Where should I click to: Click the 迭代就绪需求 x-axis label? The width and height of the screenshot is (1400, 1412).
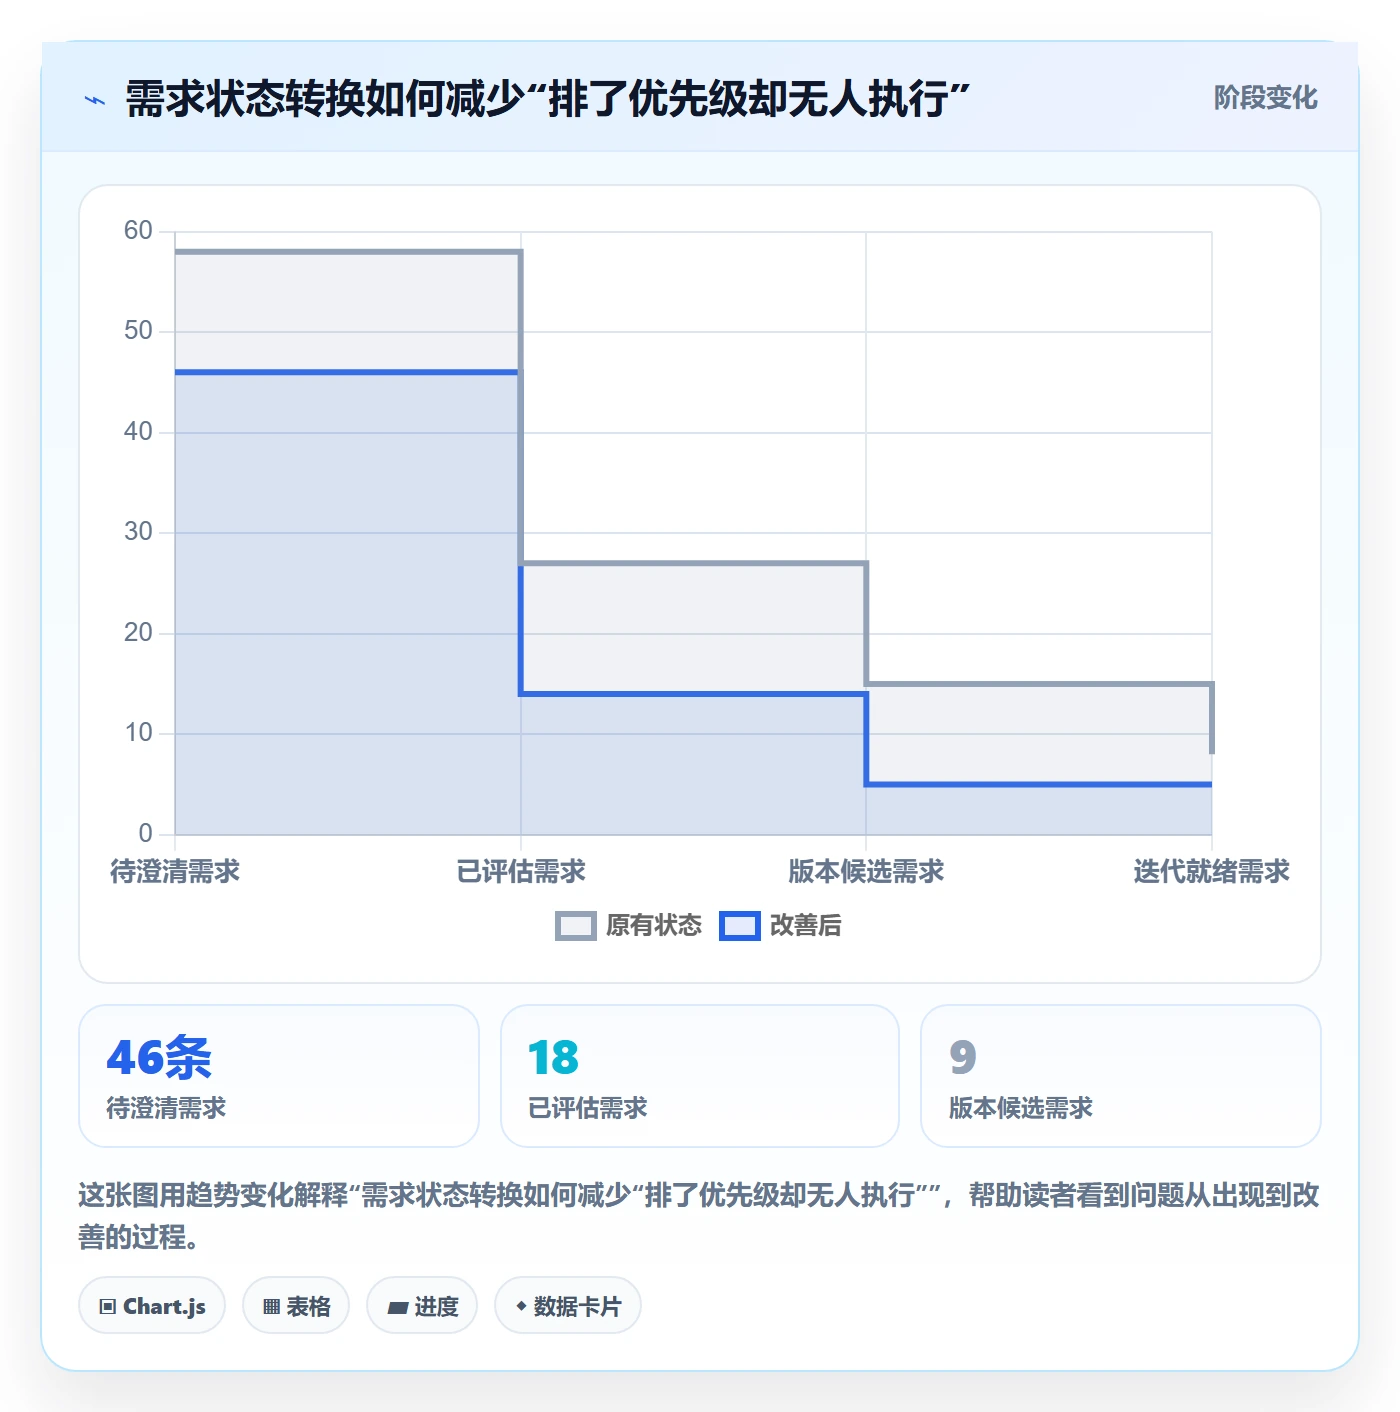pos(1212,872)
